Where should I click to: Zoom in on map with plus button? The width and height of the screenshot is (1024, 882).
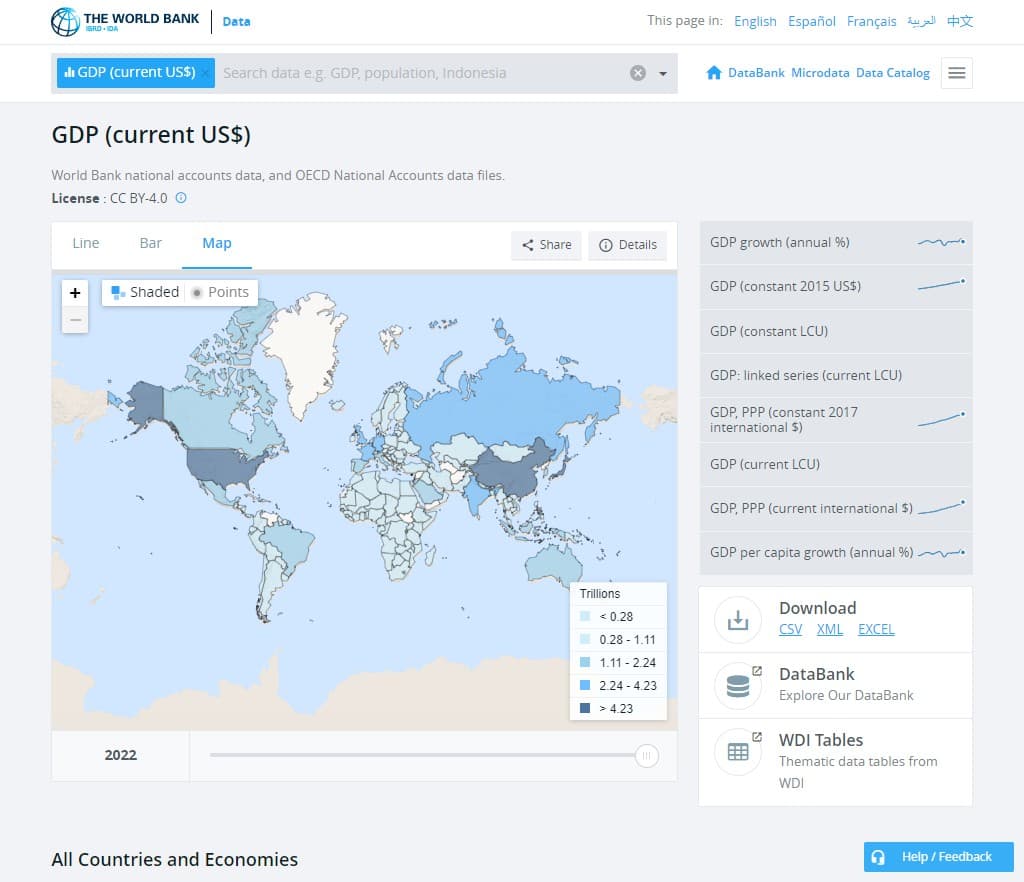click(75, 293)
